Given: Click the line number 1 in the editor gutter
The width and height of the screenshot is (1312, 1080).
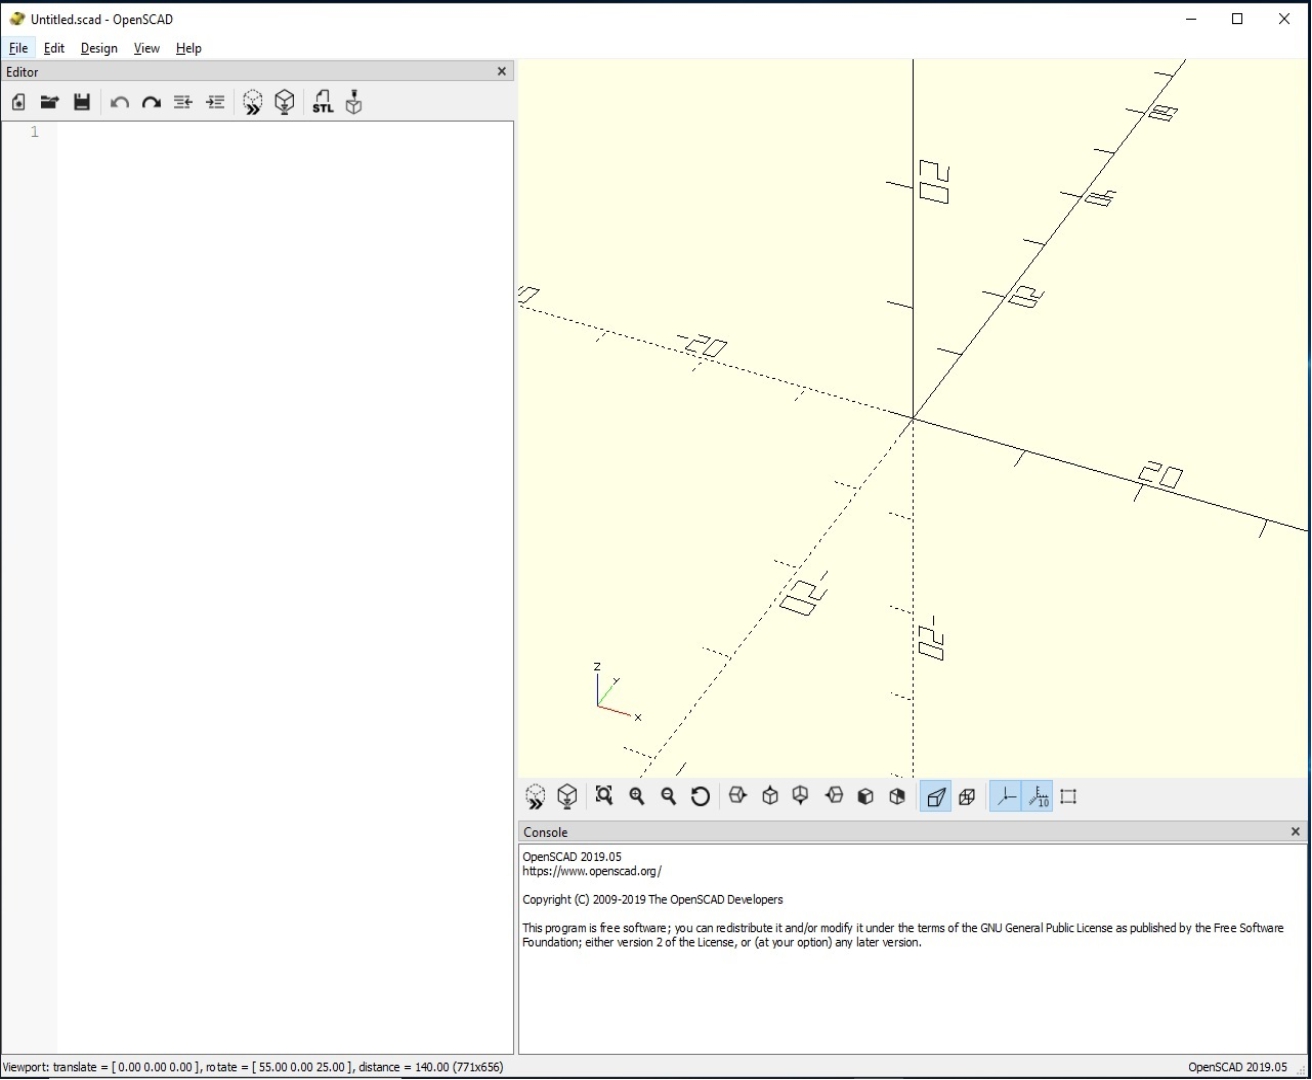Looking at the screenshot, I should point(34,132).
